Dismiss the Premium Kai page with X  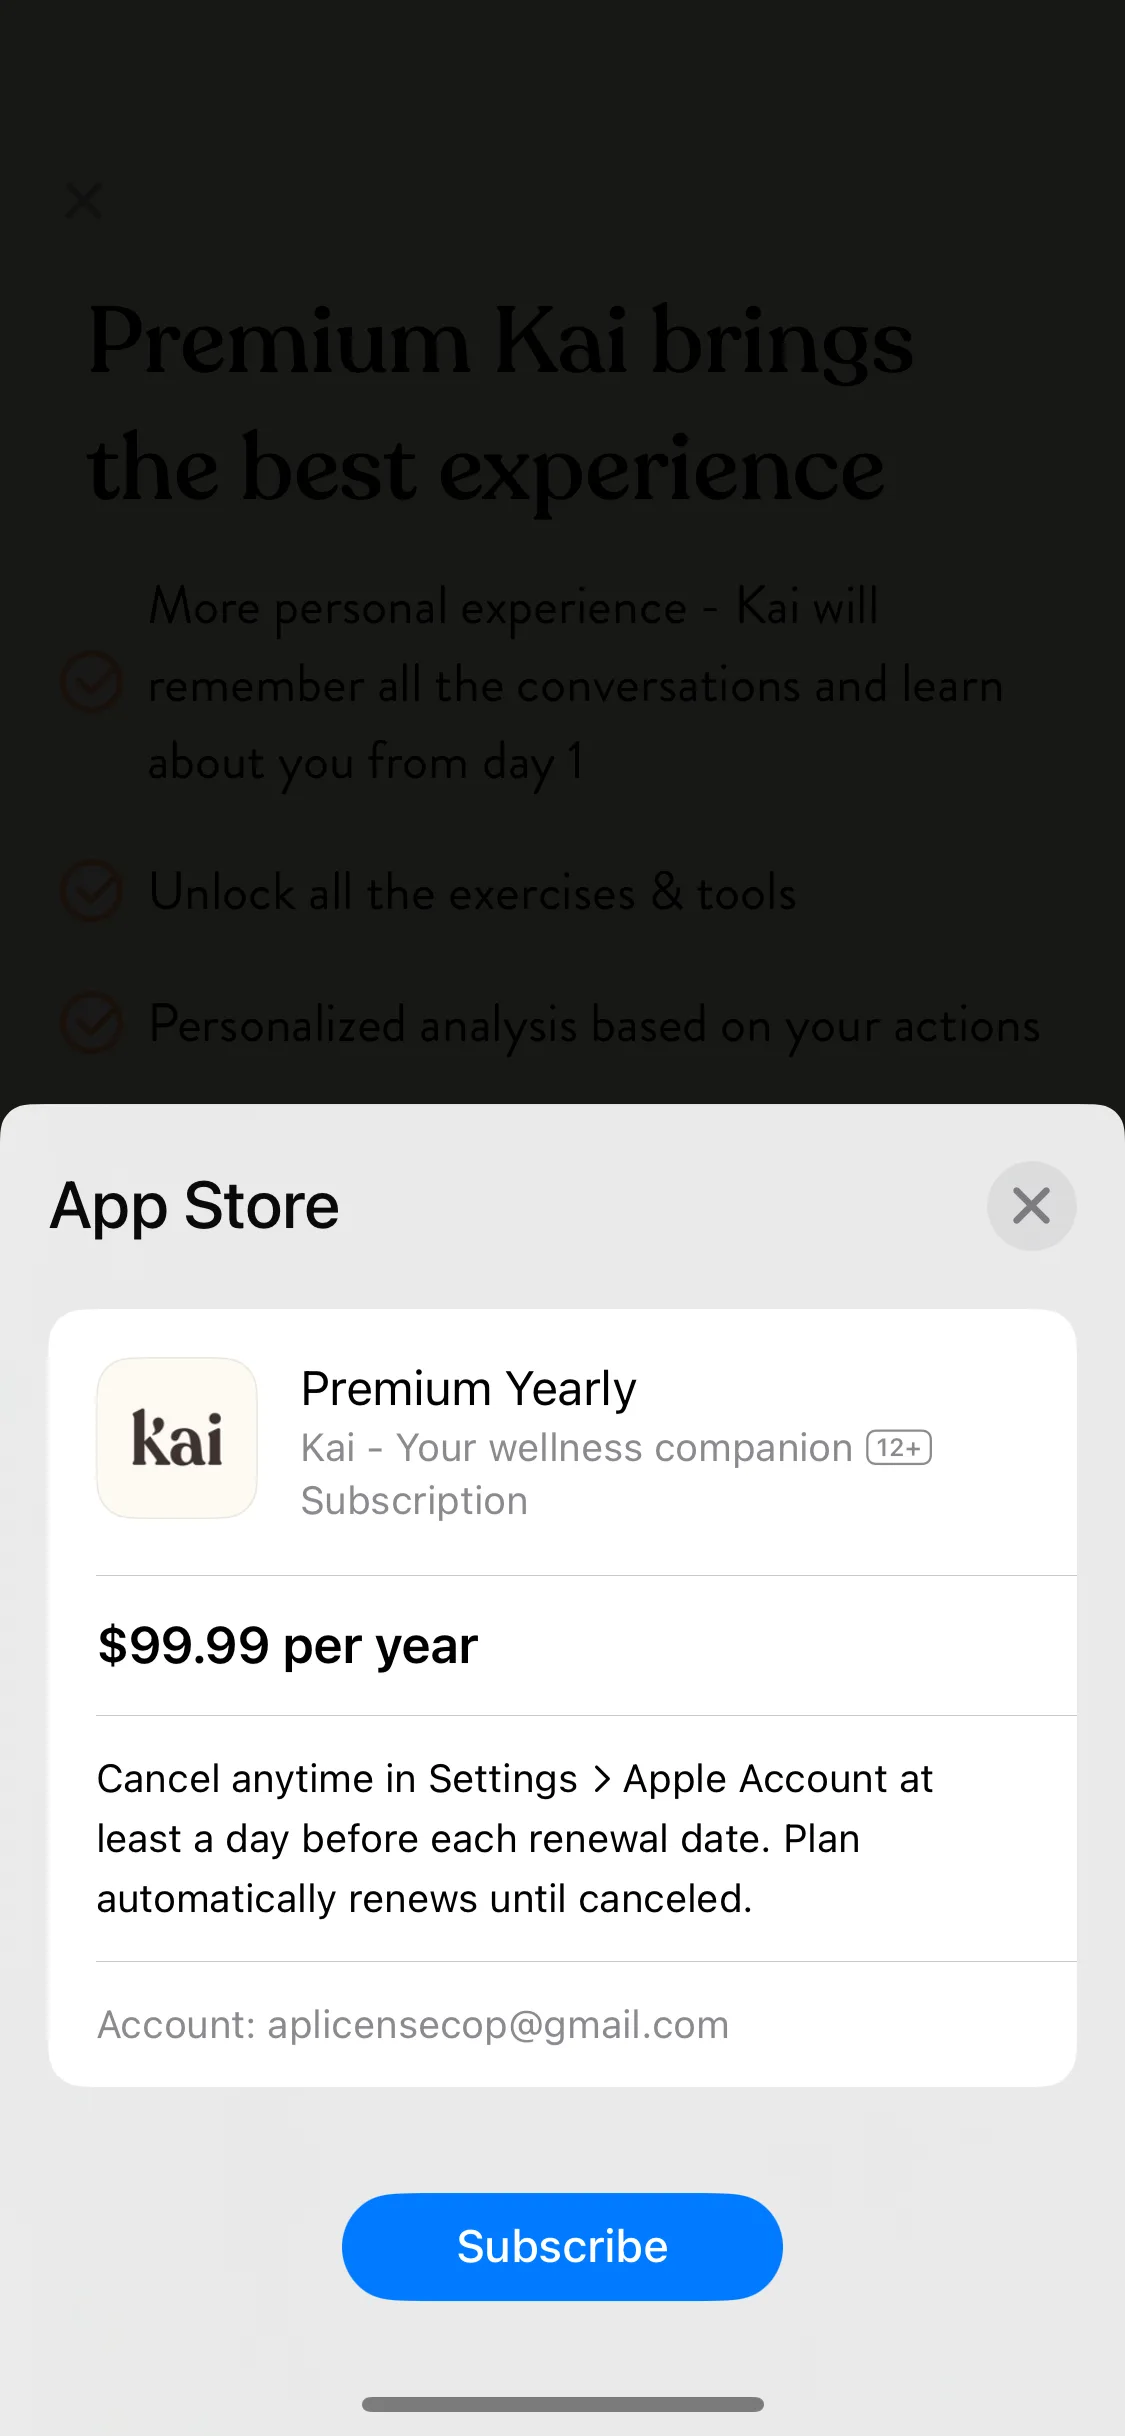click(84, 200)
